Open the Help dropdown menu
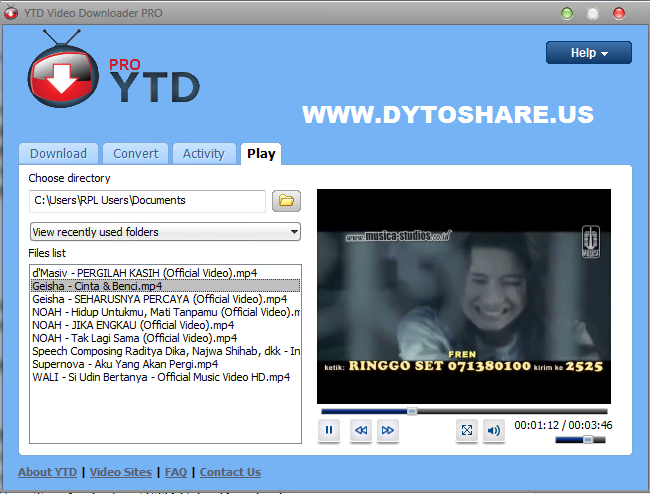This screenshot has height=494, width=650. (589, 53)
